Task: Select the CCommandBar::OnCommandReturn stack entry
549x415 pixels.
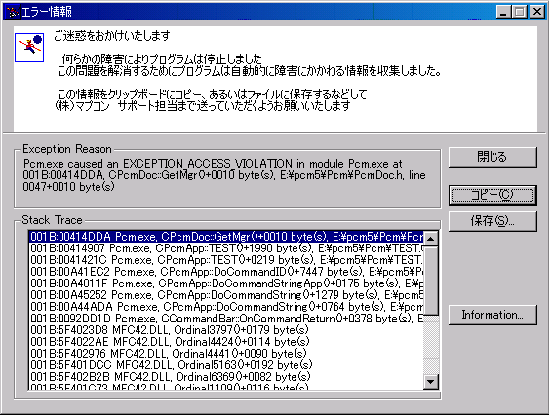Action: coord(226,318)
